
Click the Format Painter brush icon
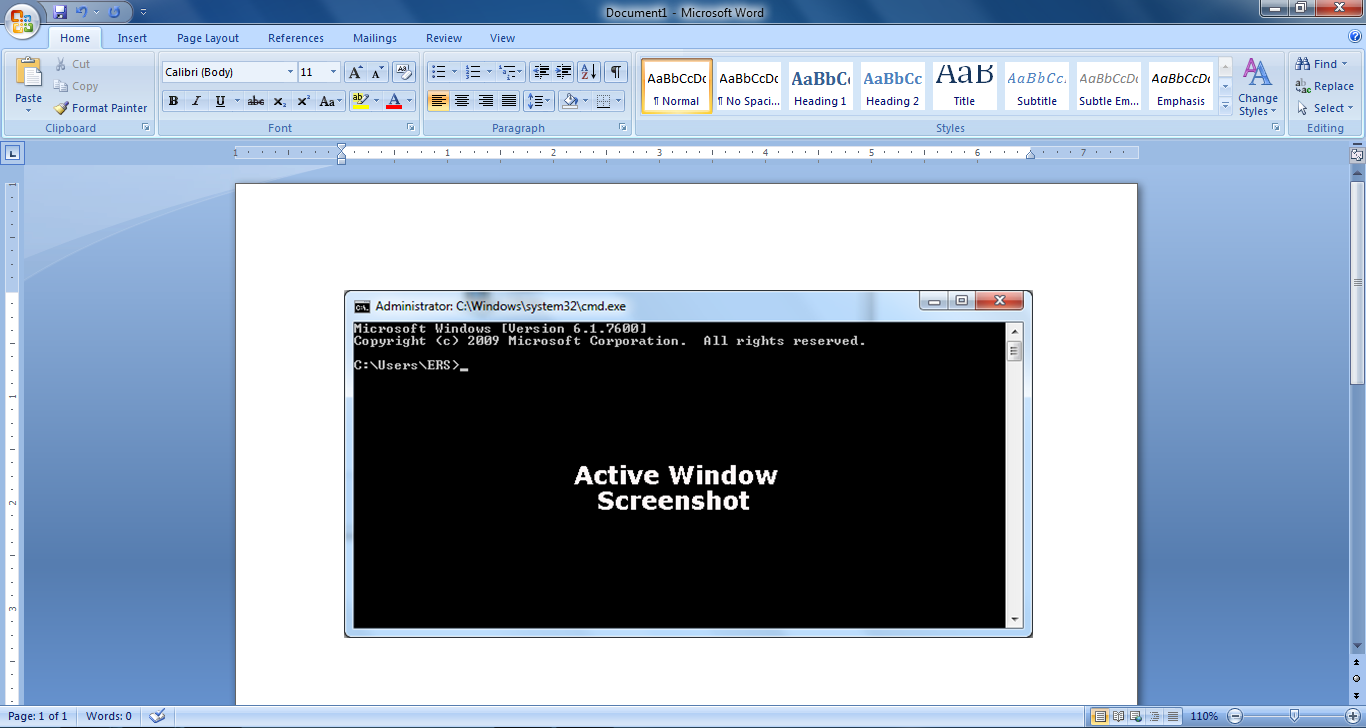click(61, 108)
